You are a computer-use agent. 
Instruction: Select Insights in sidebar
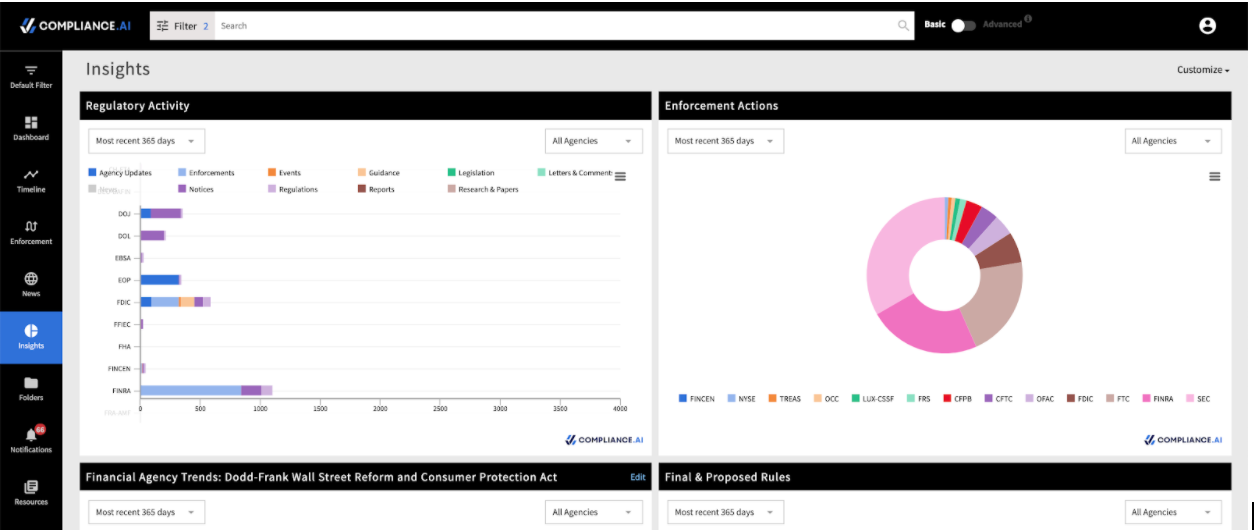[x=31, y=337]
